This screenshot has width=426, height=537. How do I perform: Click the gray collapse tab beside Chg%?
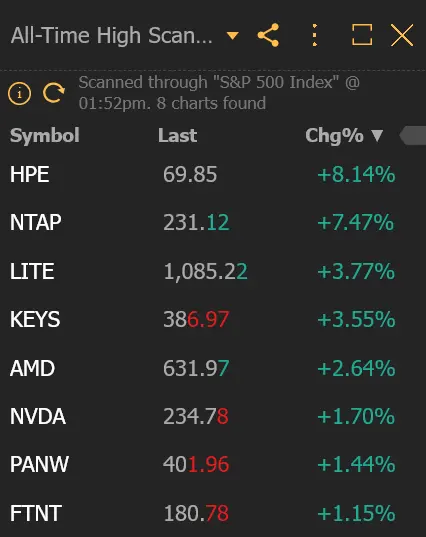[413, 136]
